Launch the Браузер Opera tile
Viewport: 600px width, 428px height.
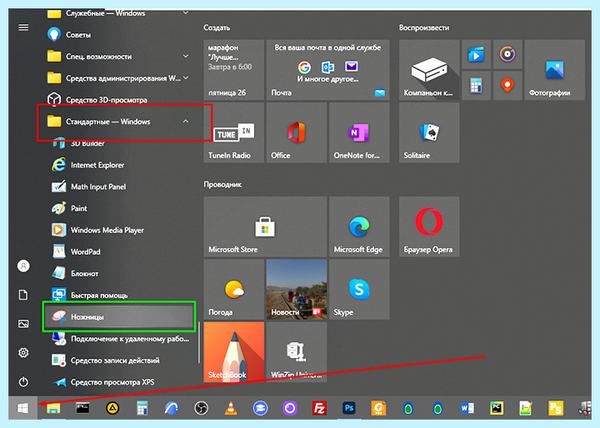pyautogui.click(x=429, y=226)
